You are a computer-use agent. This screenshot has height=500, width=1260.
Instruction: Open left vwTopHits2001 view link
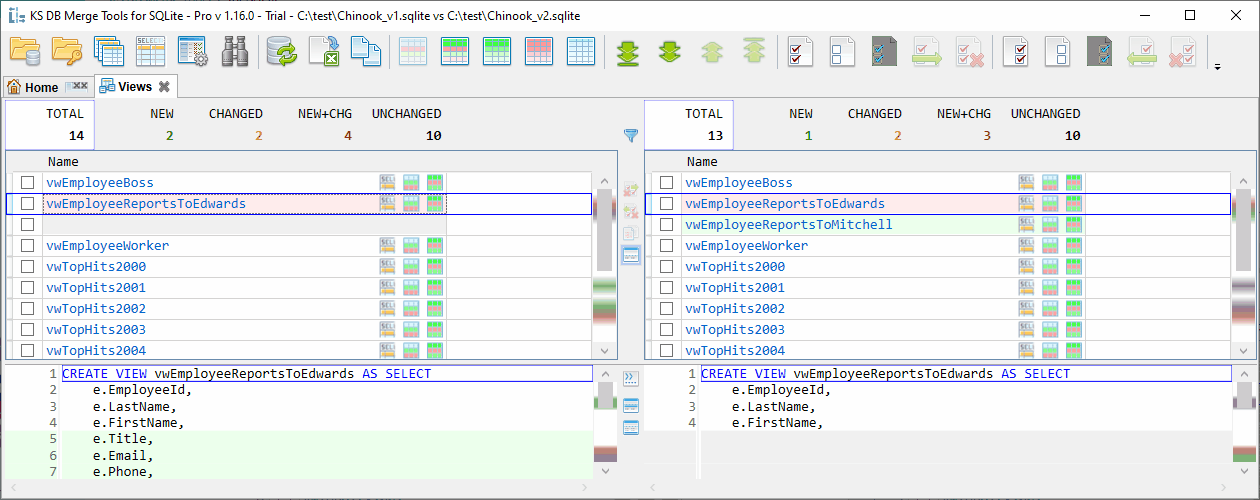click(x=96, y=287)
